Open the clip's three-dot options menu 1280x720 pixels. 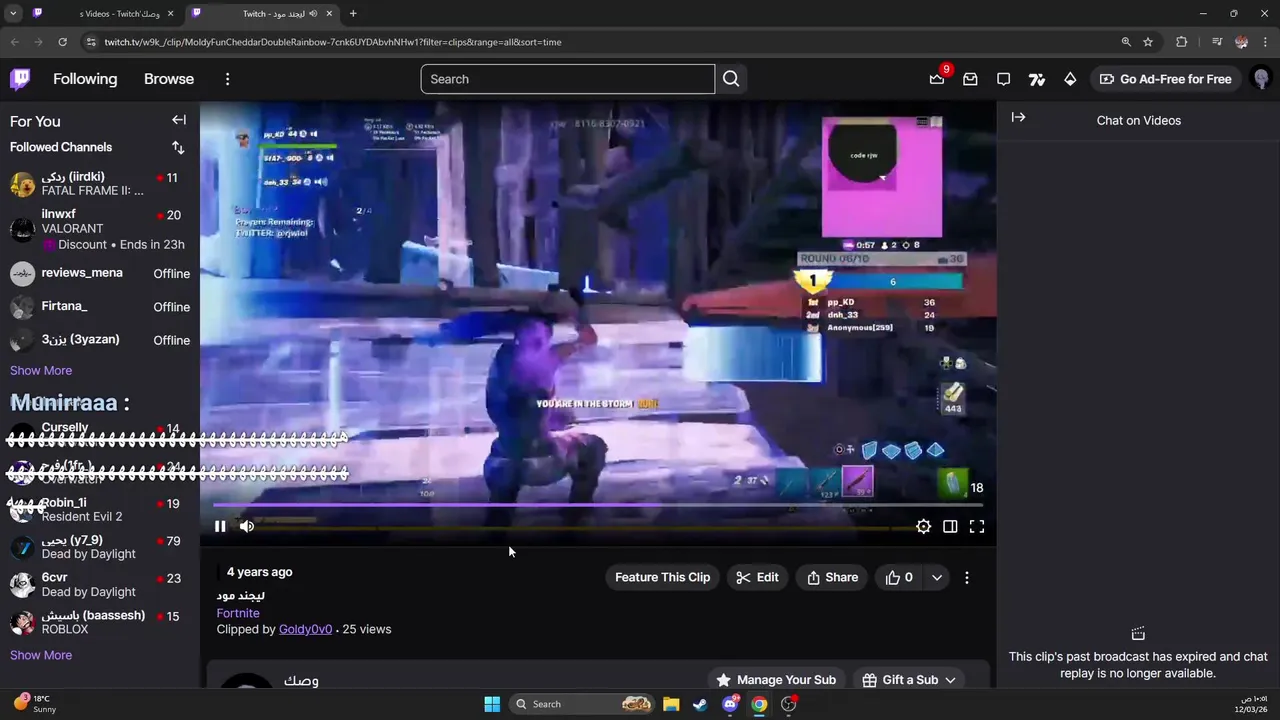click(x=966, y=577)
